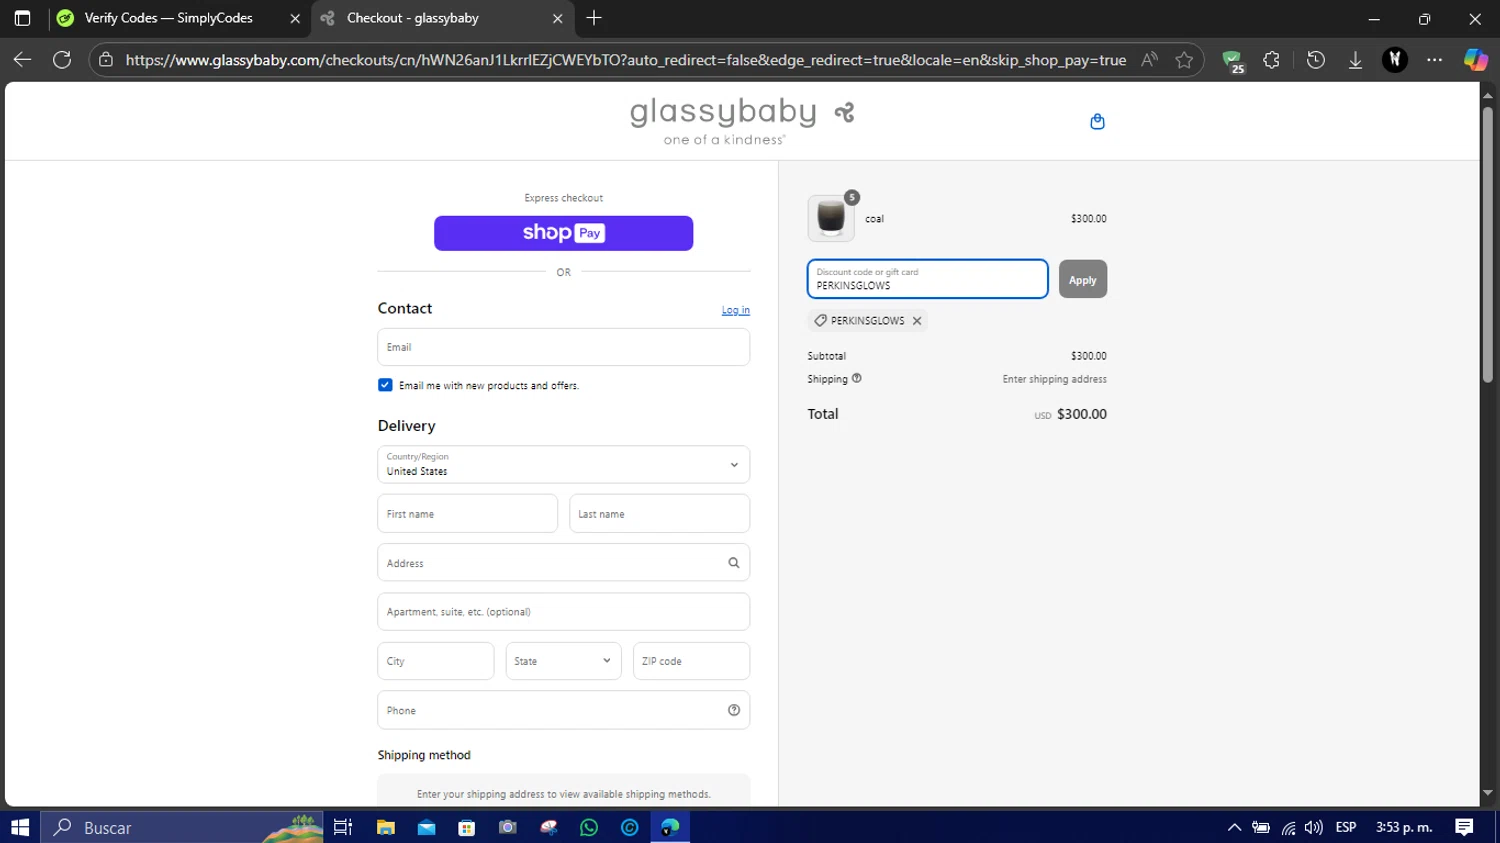This screenshot has height=843, width=1500.
Task: Open a new browser tab
Action: (594, 18)
